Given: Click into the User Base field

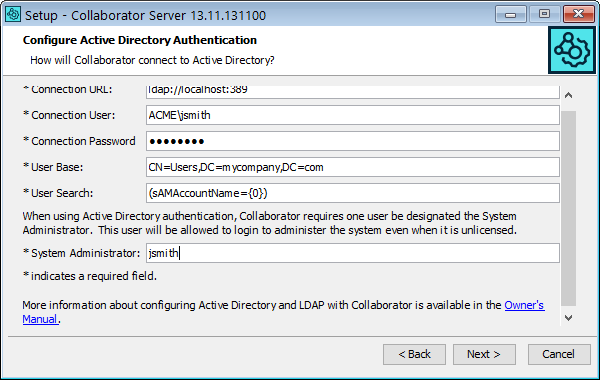Looking at the screenshot, I should 352,167.
